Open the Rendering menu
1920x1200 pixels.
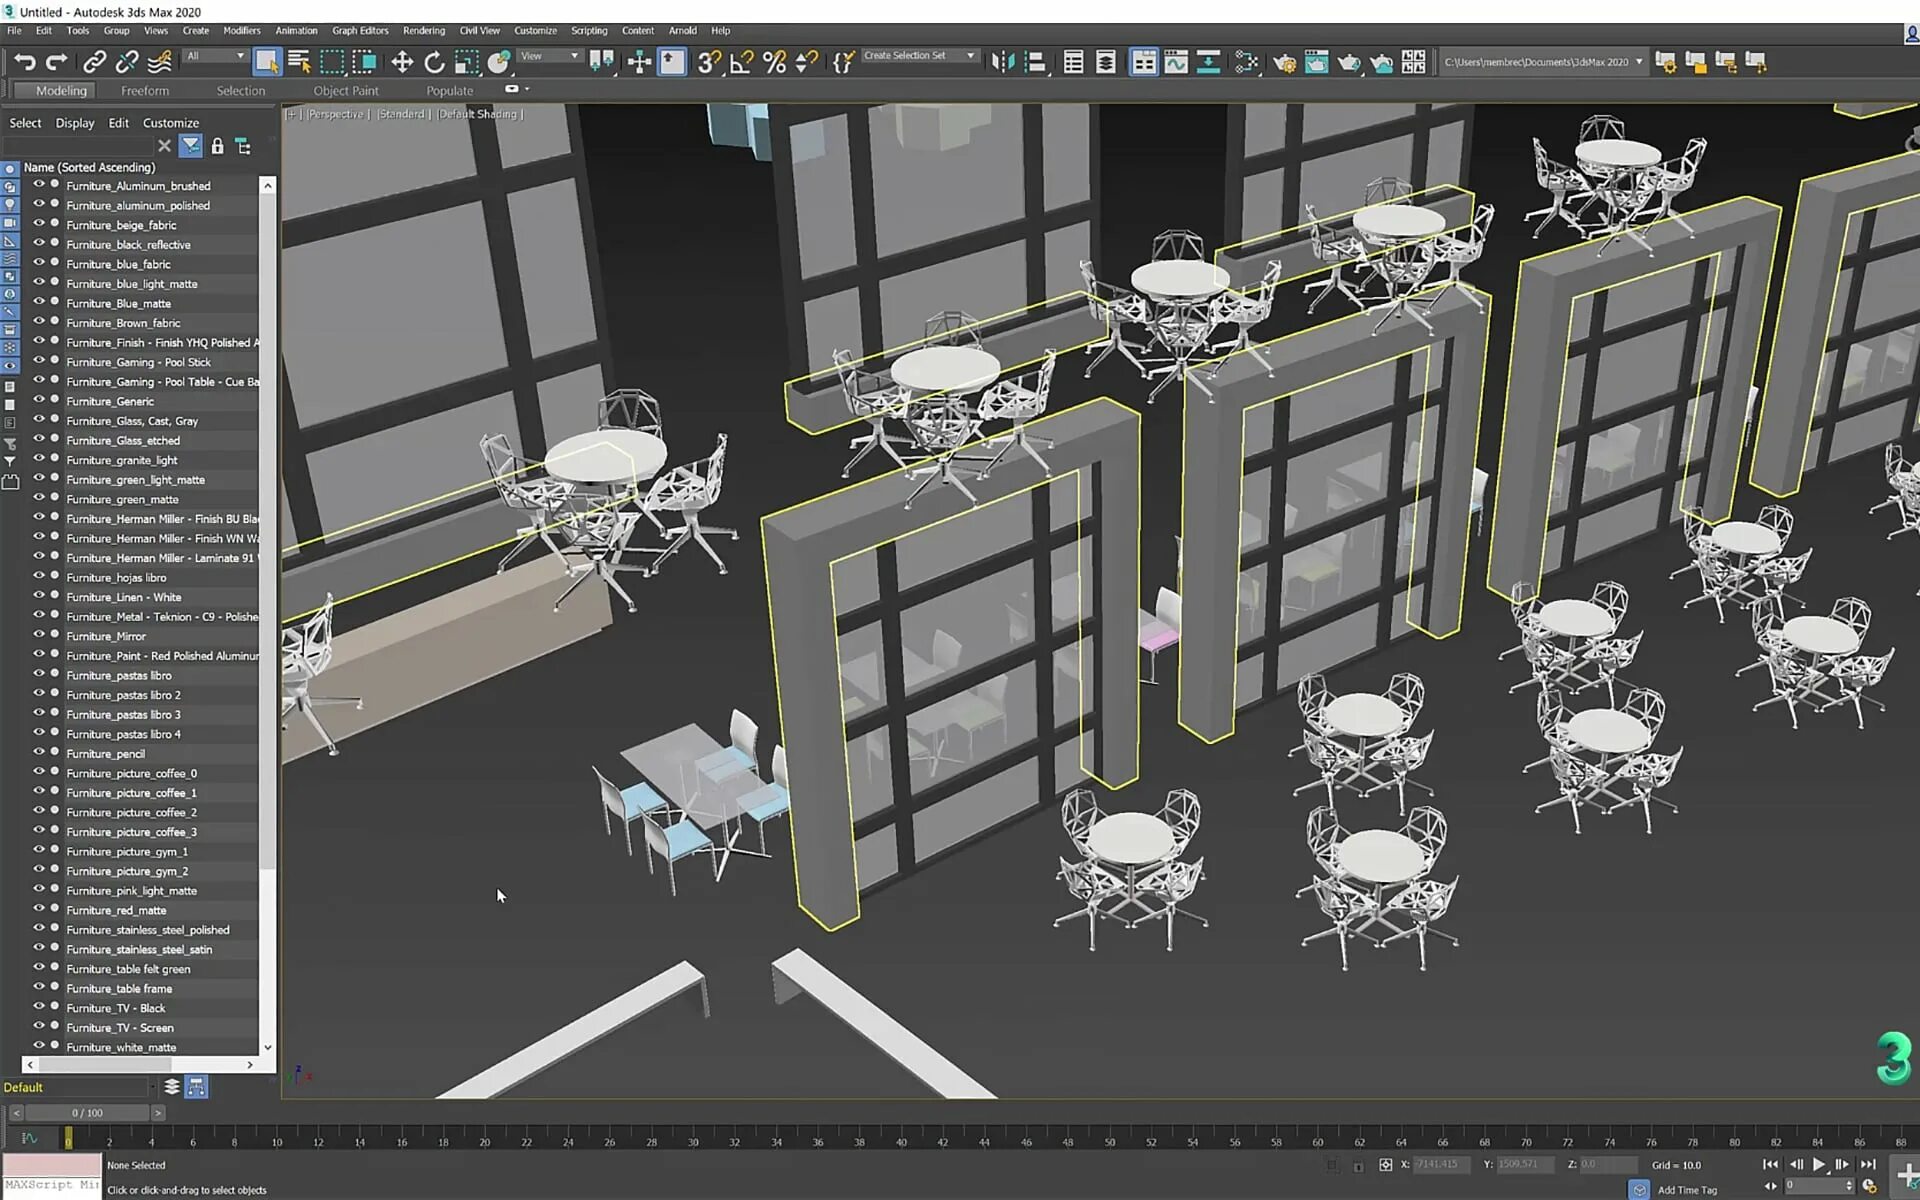coord(420,30)
